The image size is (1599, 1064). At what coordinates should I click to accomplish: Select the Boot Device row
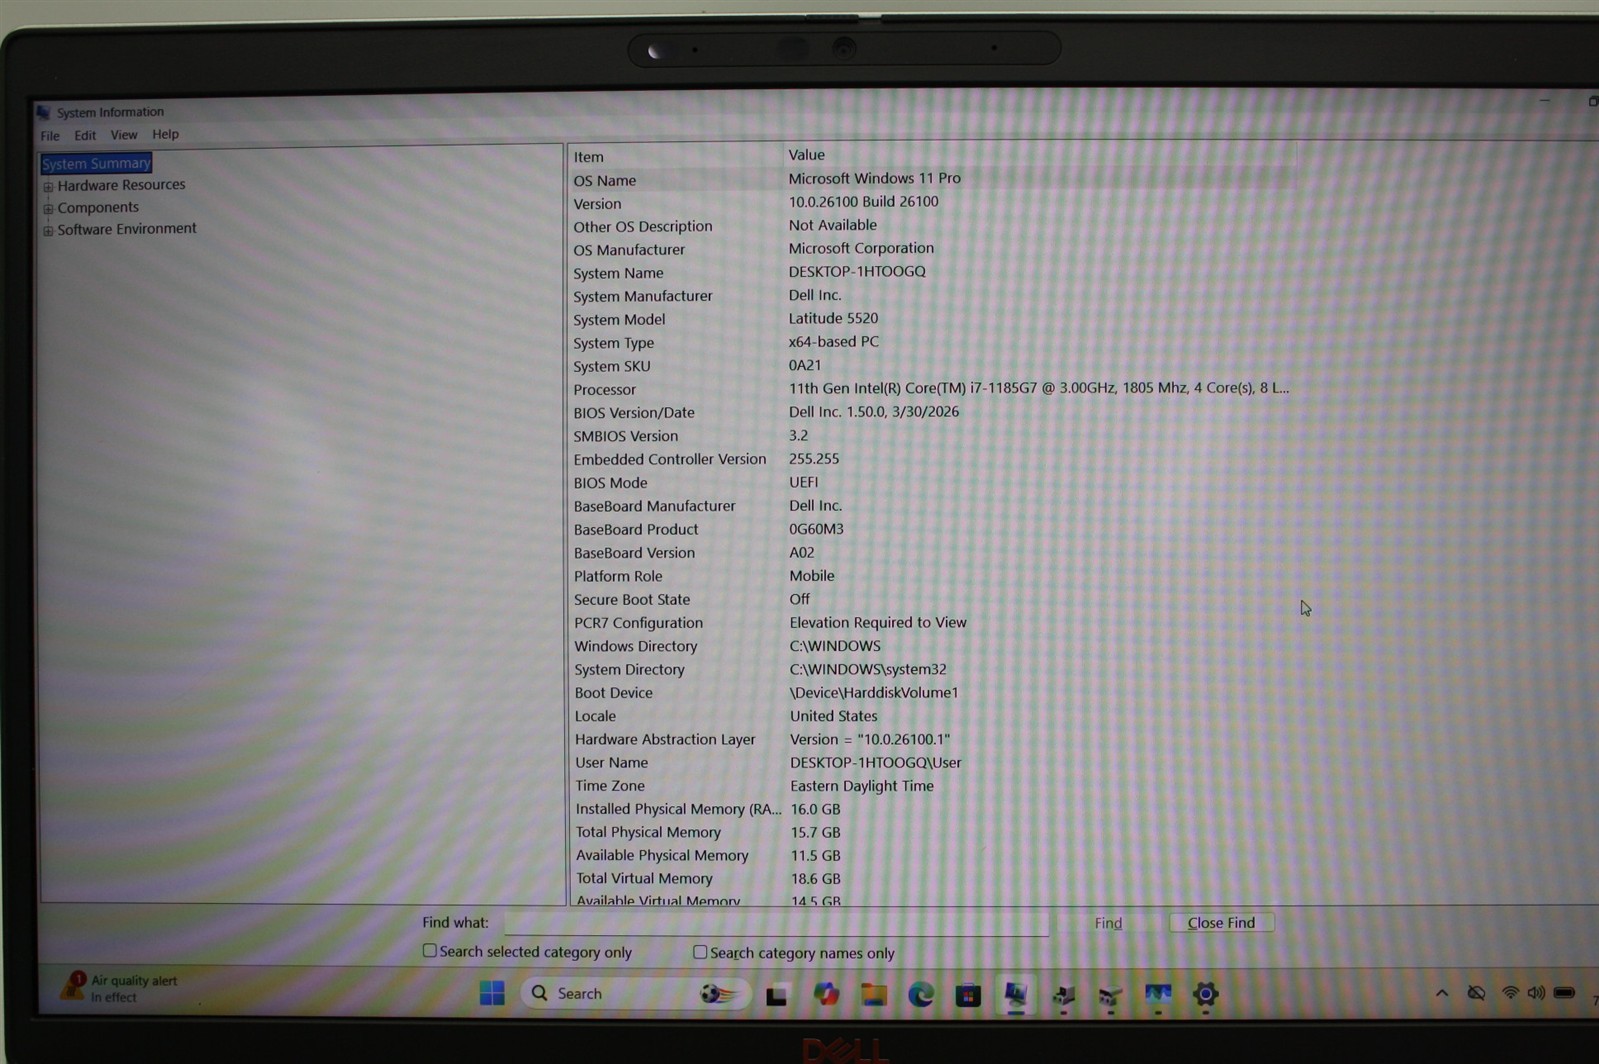click(x=932, y=692)
